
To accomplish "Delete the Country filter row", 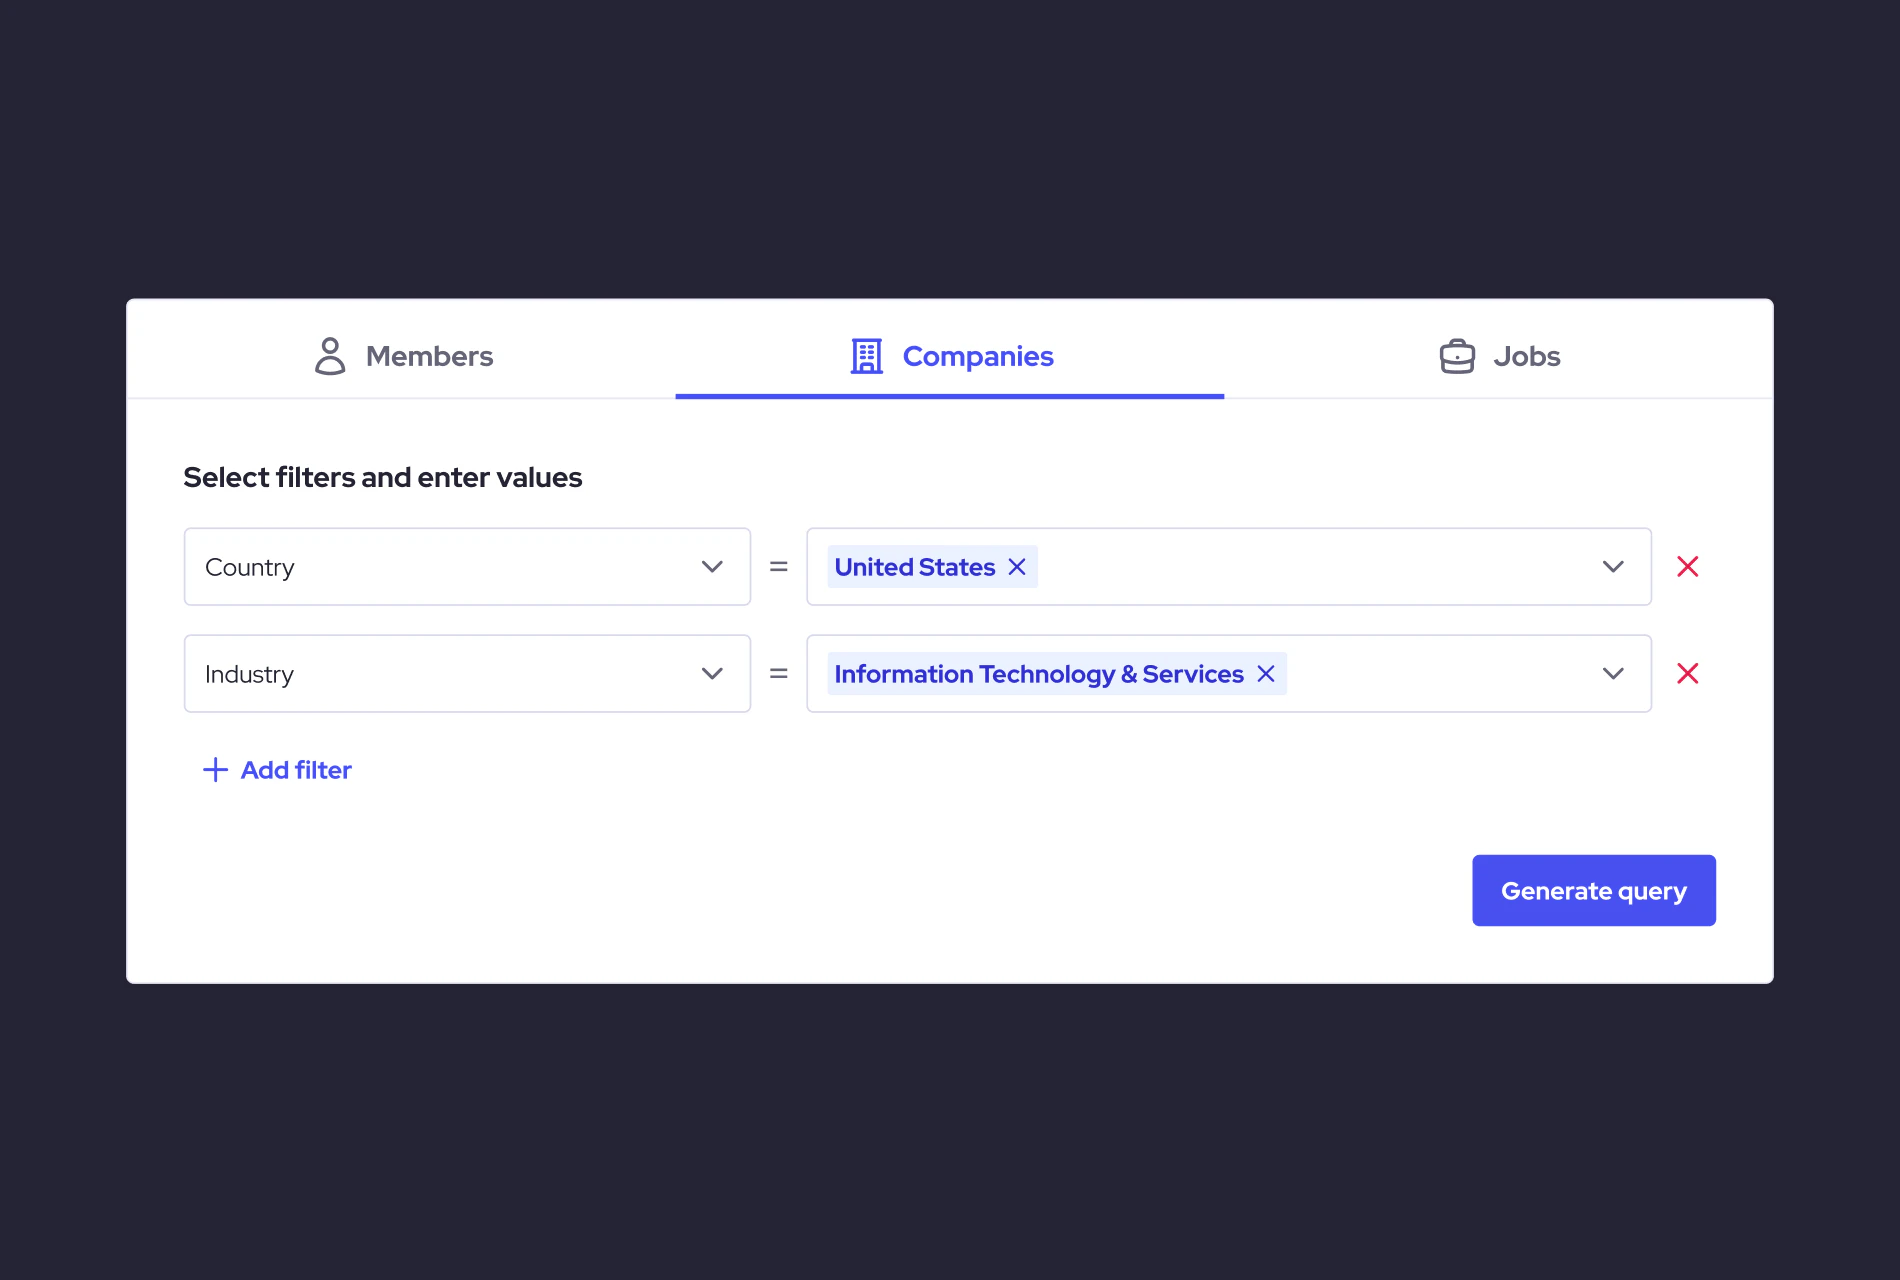I will click(x=1688, y=566).
